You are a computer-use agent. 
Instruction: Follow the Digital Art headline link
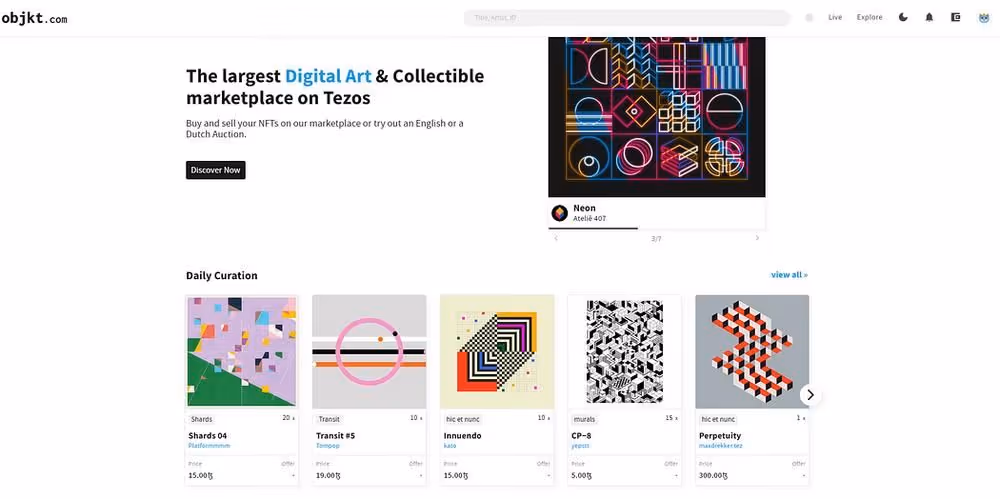tap(328, 76)
